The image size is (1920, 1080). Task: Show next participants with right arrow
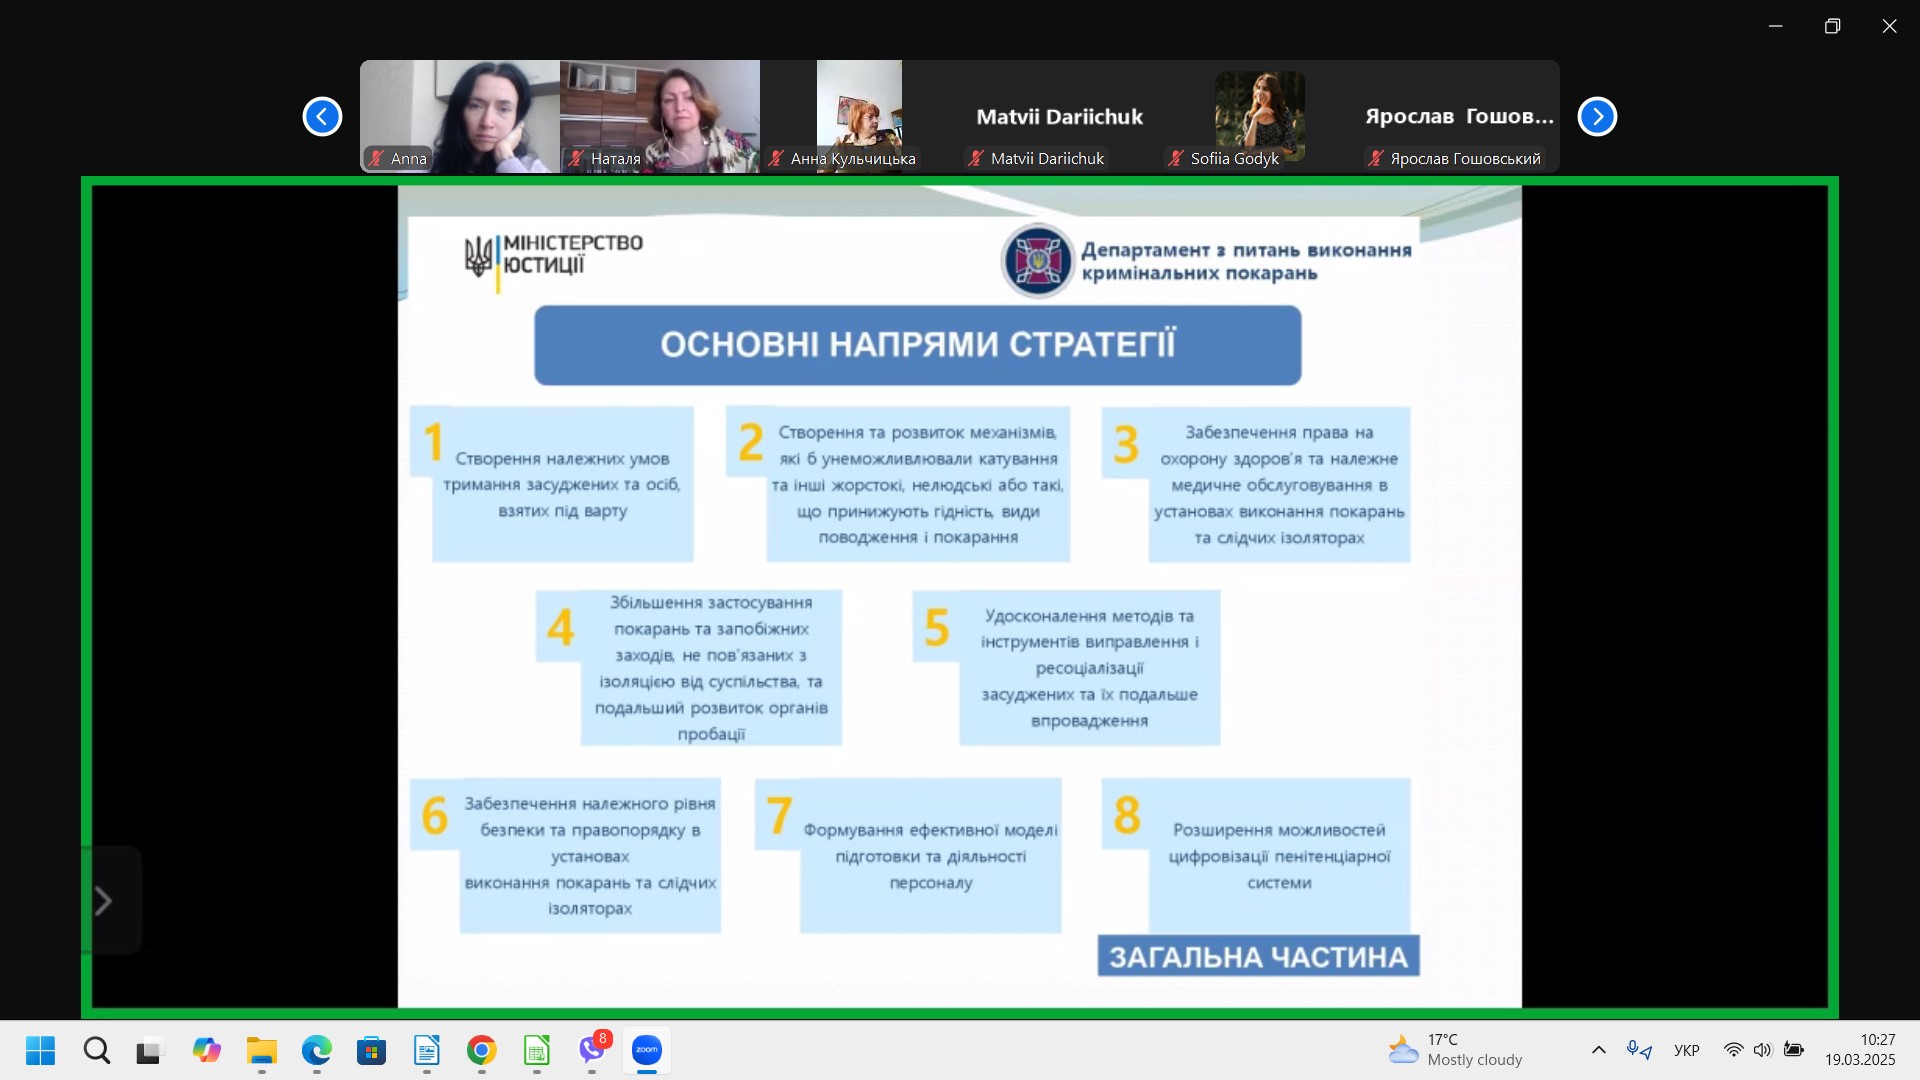pyautogui.click(x=1597, y=117)
